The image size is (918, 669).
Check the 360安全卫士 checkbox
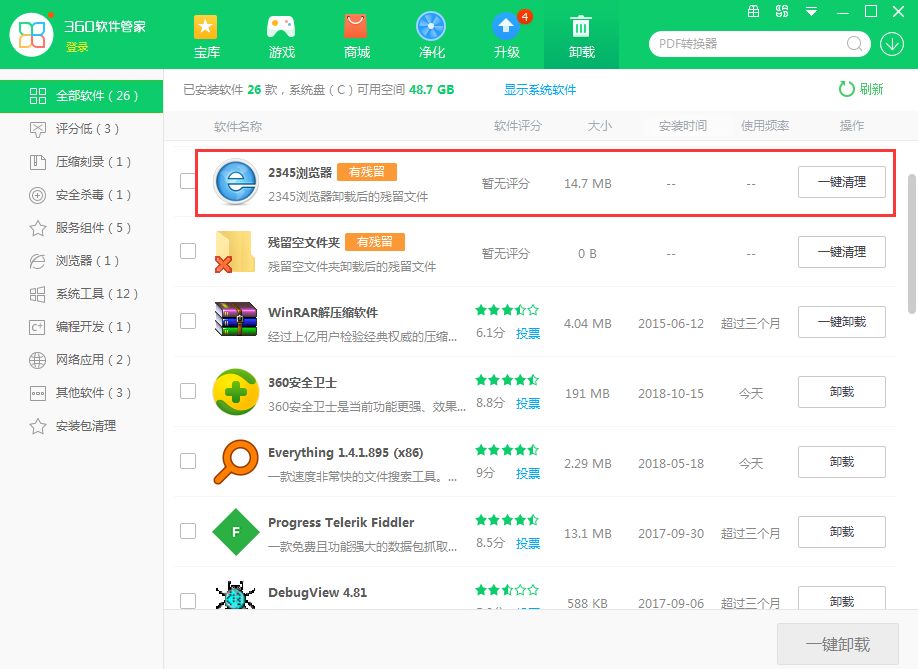coord(187,391)
